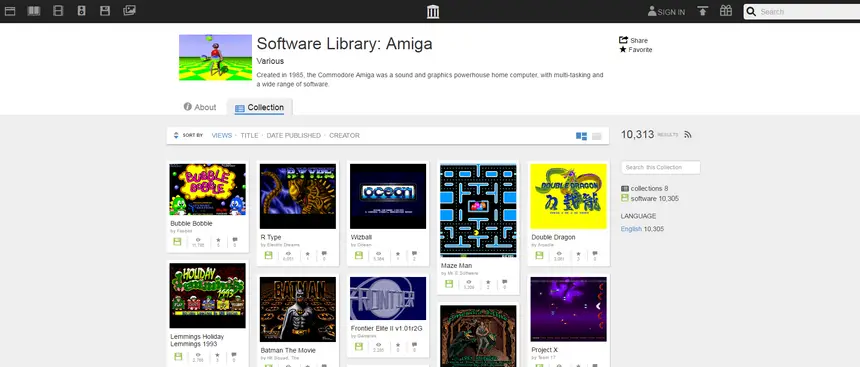Open Bubble Bobble thumbnail

click(207, 189)
